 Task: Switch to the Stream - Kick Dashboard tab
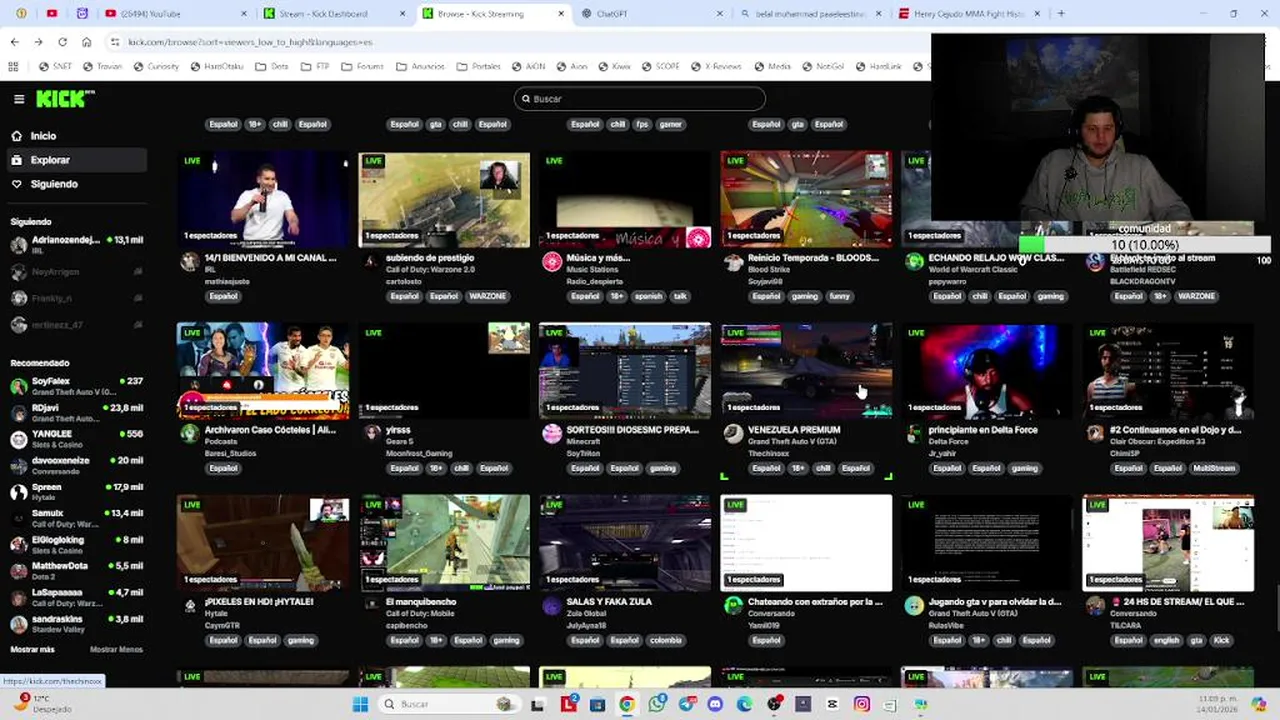click(x=335, y=14)
